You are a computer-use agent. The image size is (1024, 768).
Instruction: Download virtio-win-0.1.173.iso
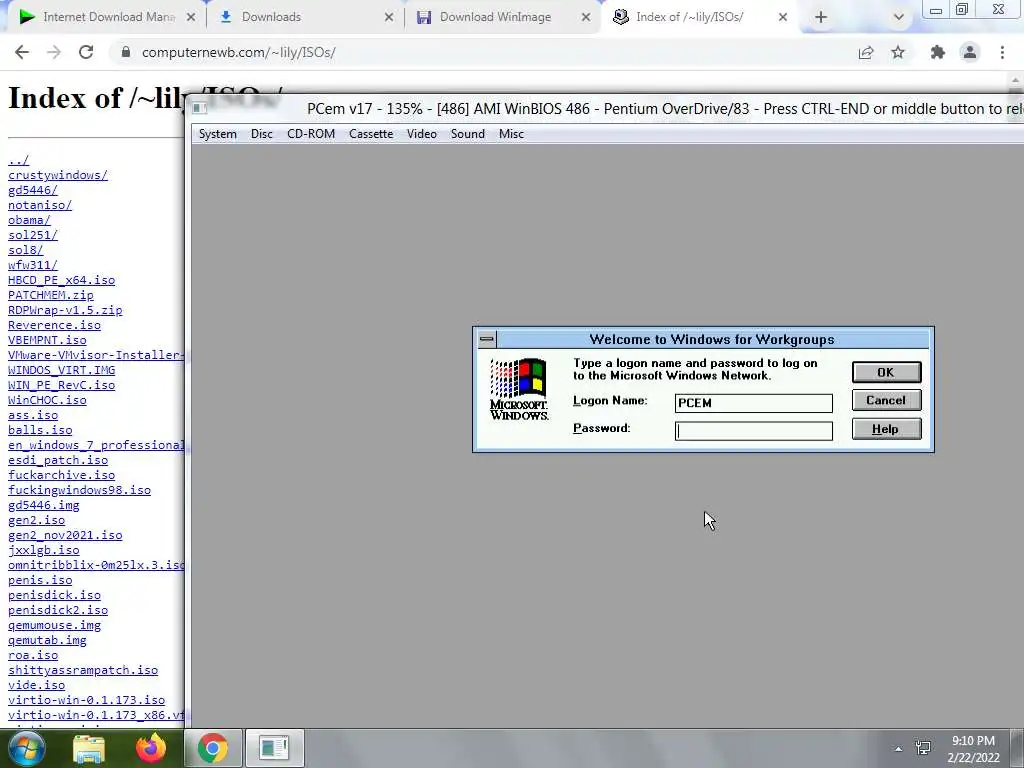point(86,701)
